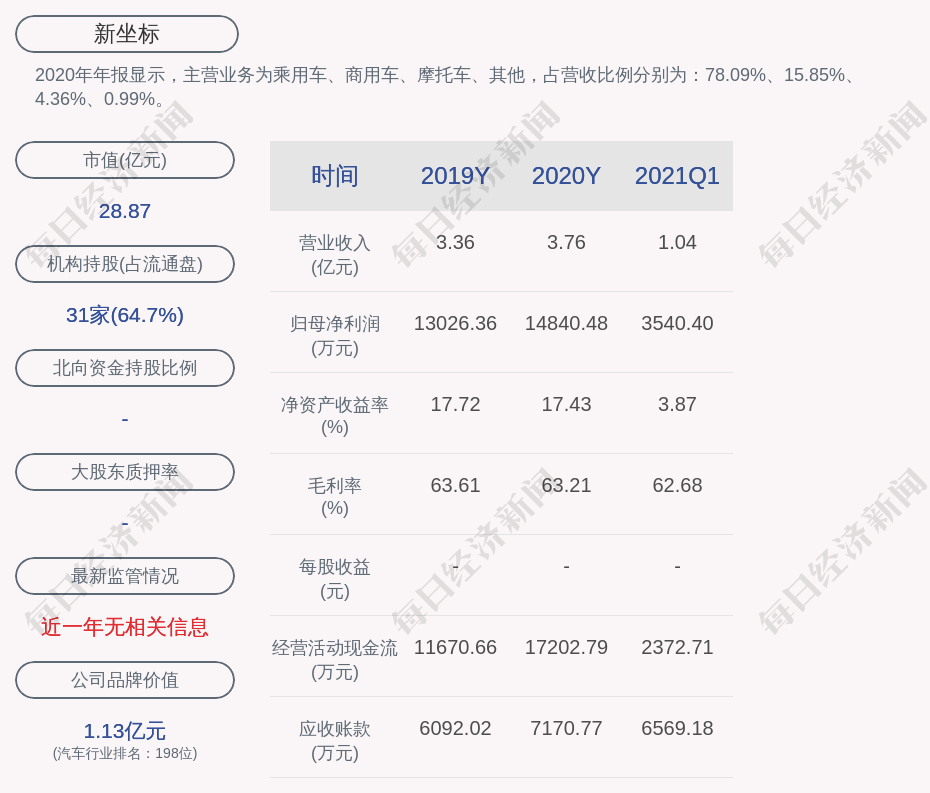Select receivables value 6092.02
This screenshot has width=930, height=793.
[x=455, y=728]
